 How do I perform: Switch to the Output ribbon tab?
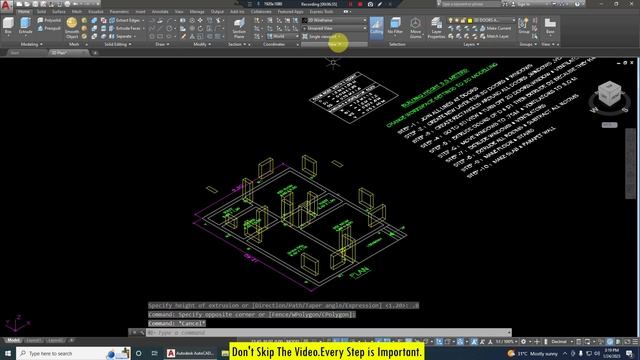click(217, 11)
